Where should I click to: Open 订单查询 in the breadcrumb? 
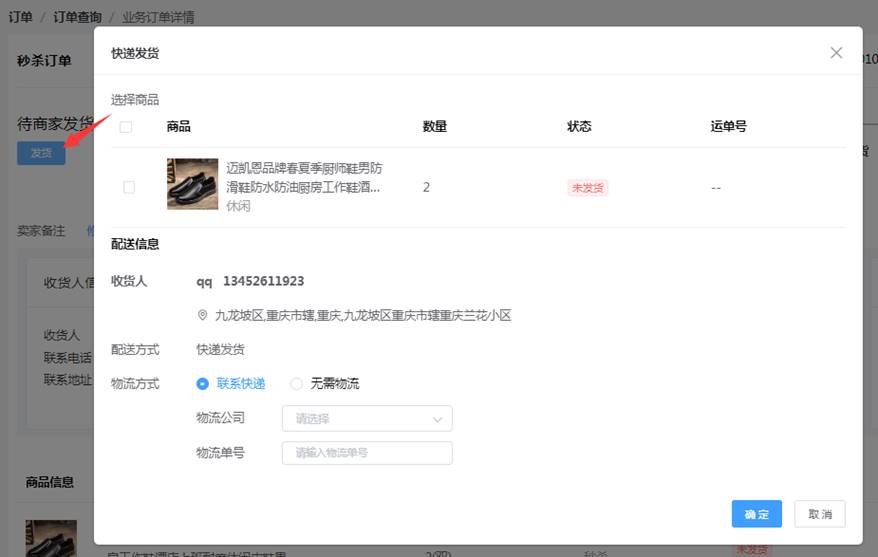pyautogui.click(x=77, y=17)
